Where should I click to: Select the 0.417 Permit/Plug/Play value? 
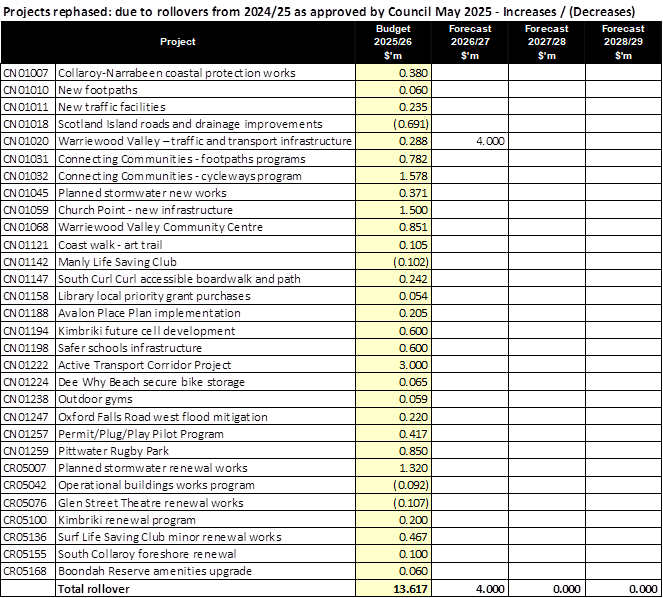tap(413, 434)
